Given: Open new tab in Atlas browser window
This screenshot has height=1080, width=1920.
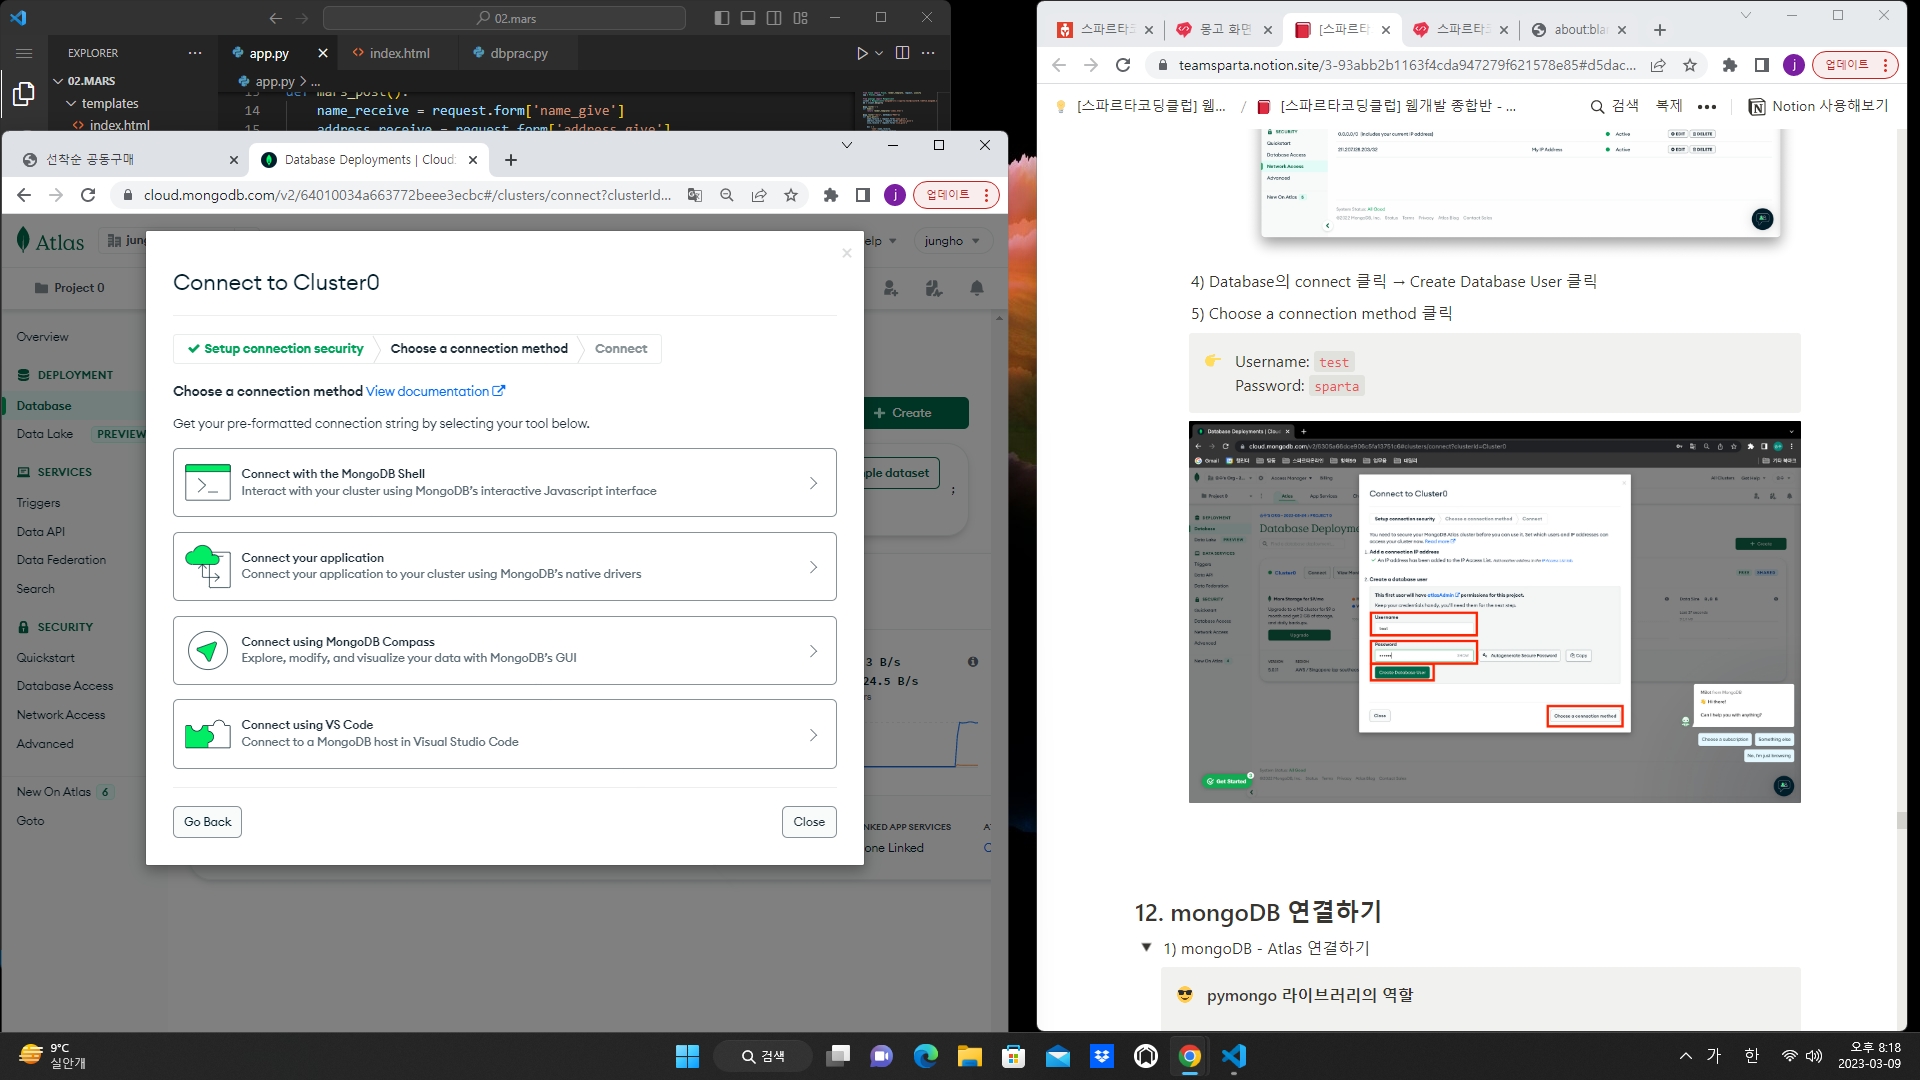Looking at the screenshot, I should pos(510,160).
